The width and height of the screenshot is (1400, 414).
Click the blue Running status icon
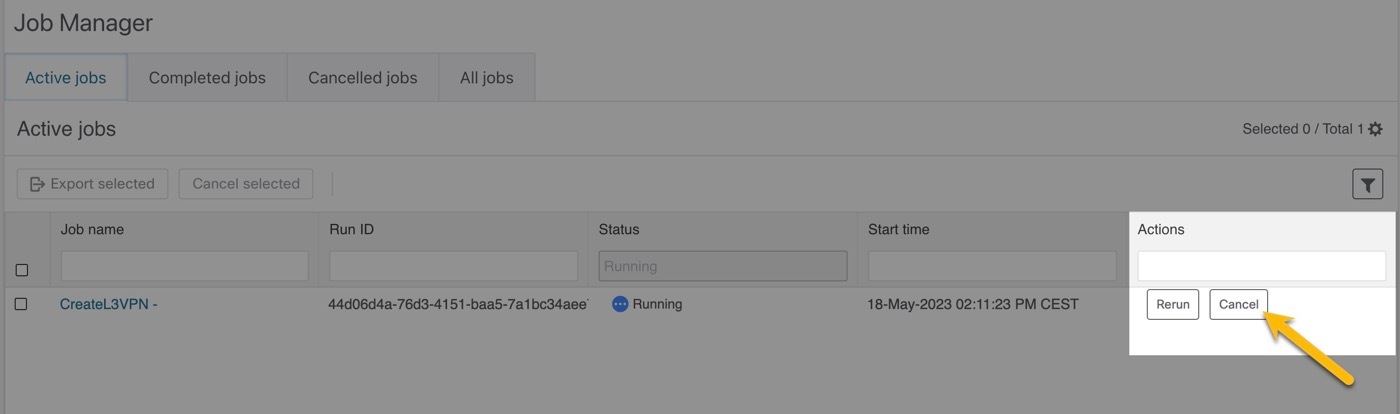point(620,304)
